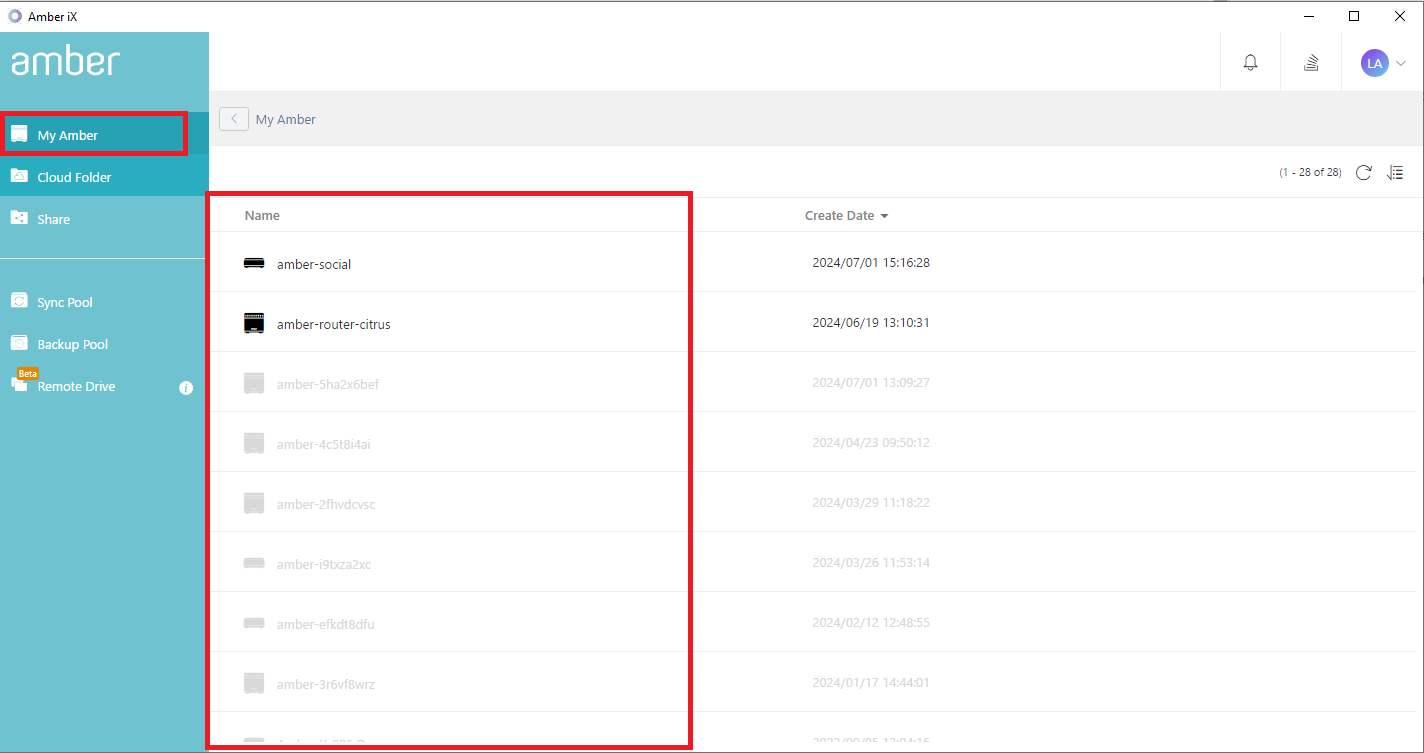Click the refresh list icon
This screenshot has height=753, width=1424.
[x=1363, y=173]
